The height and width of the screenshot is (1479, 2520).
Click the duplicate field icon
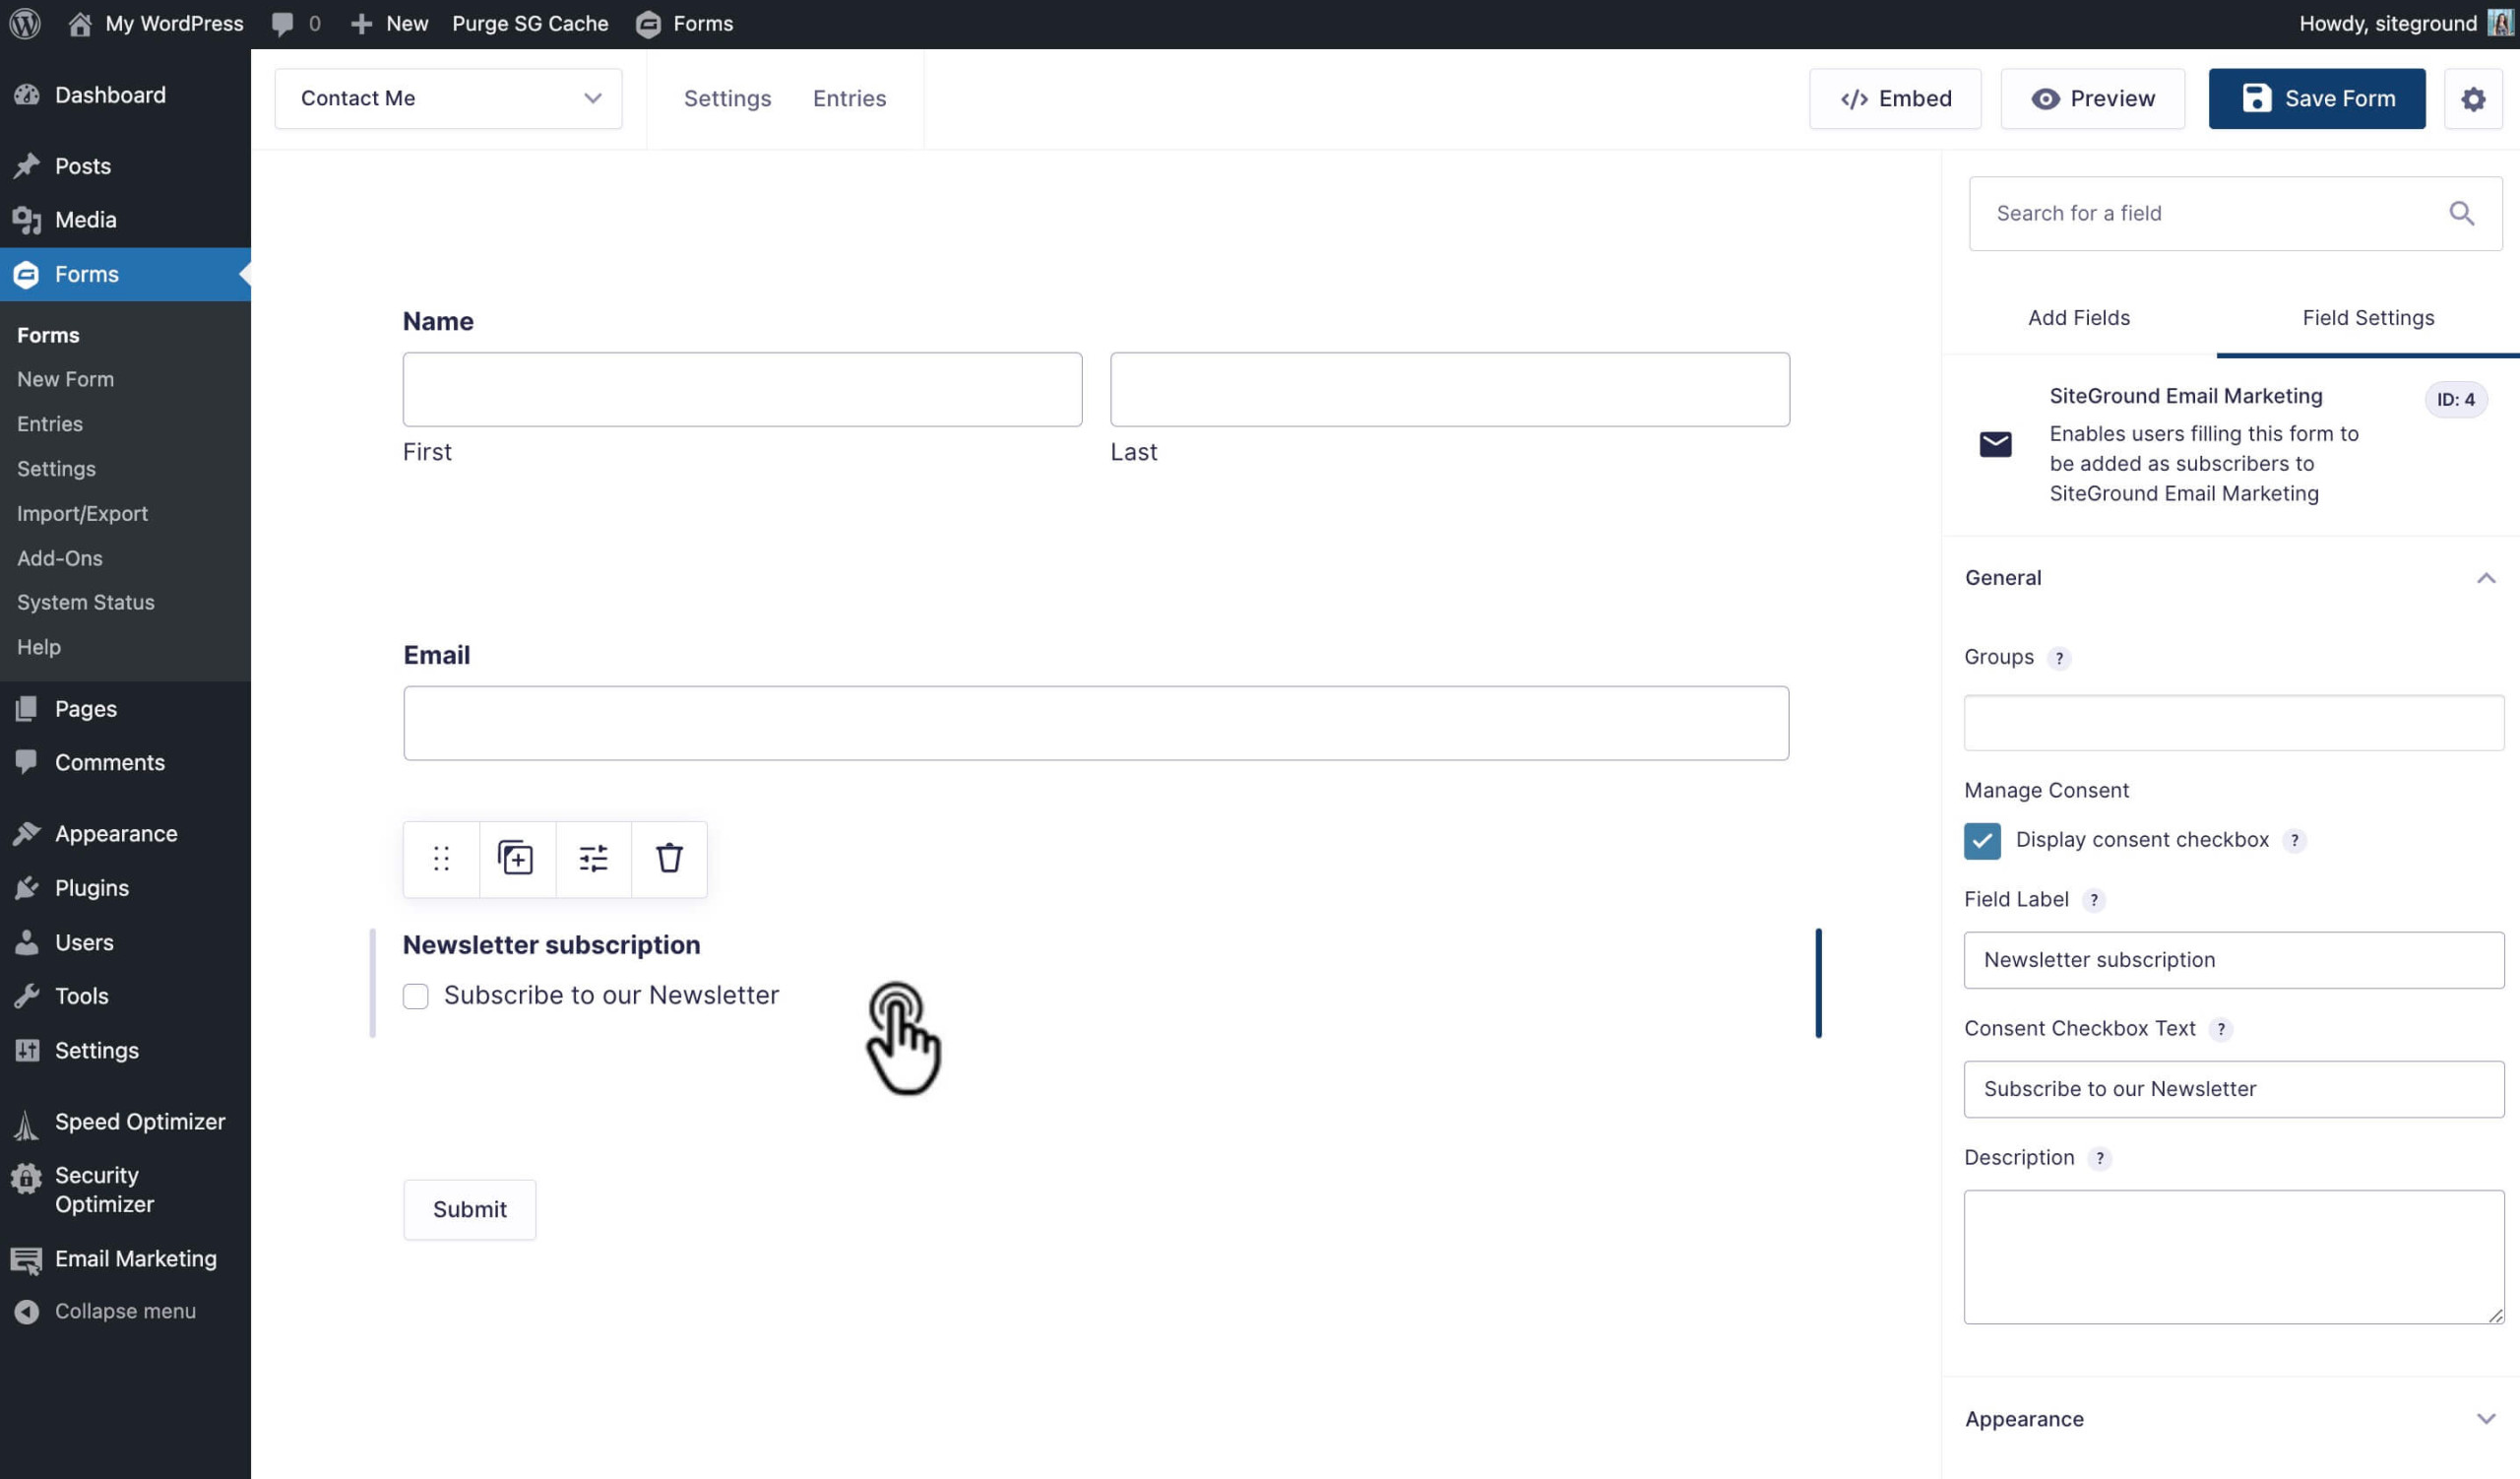pyautogui.click(x=516, y=860)
